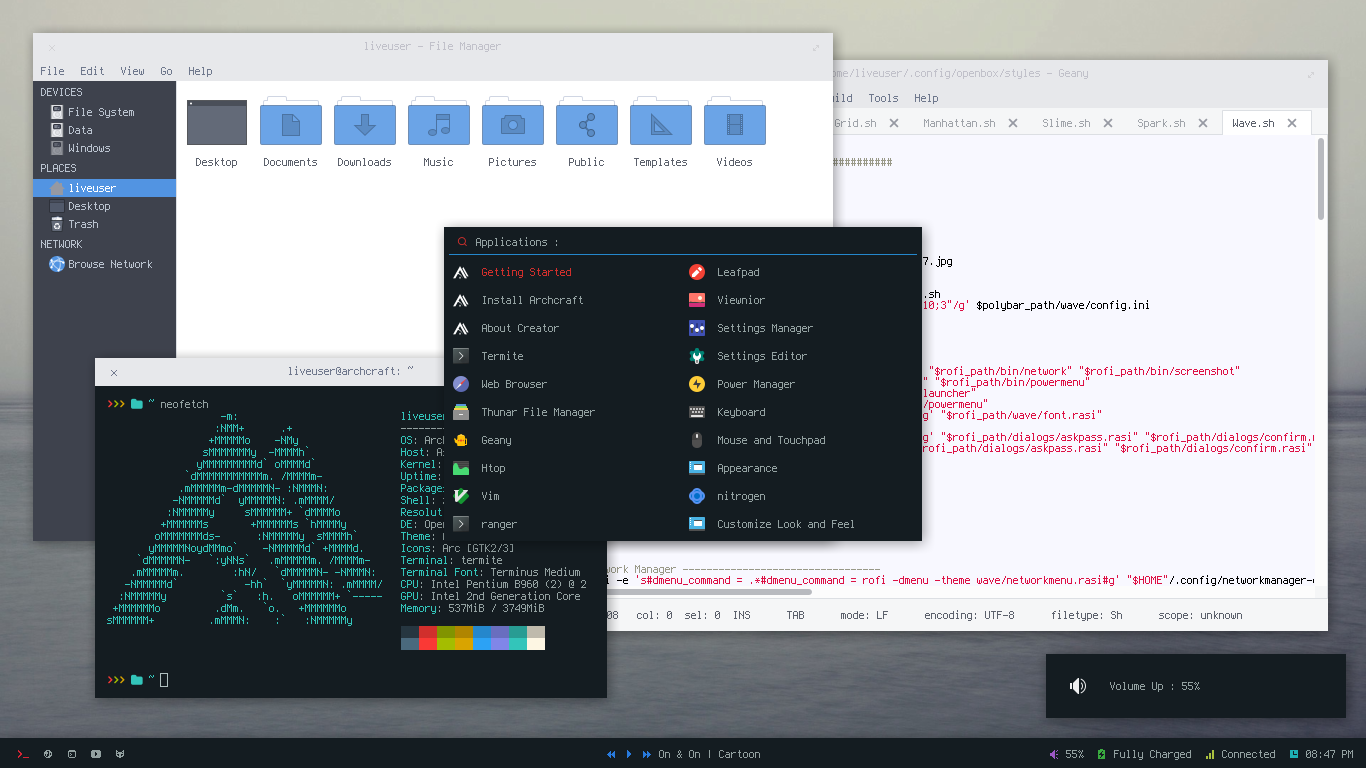
Task: Open the Pictures folder icon
Action: coord(512,122)
